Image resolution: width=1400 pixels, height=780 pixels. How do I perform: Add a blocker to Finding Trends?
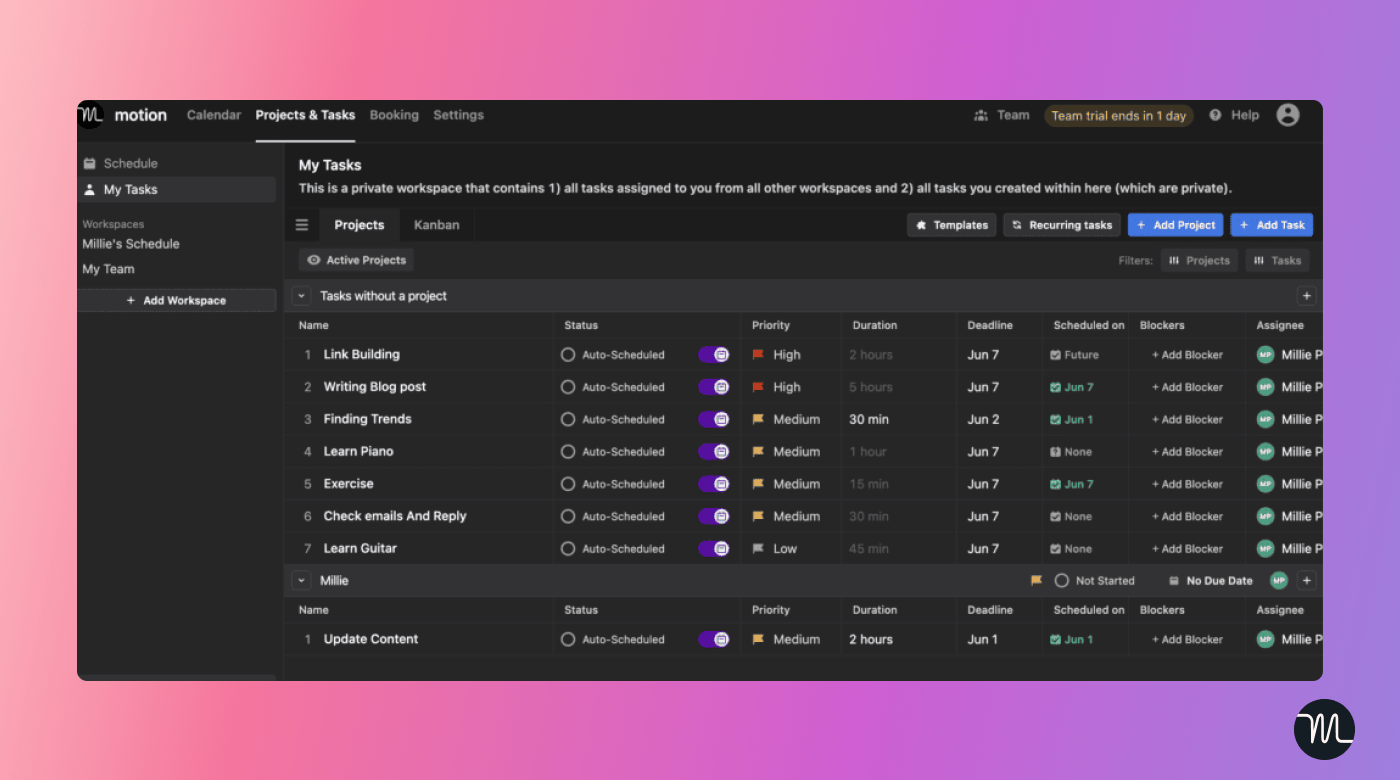click(1186, 419)
